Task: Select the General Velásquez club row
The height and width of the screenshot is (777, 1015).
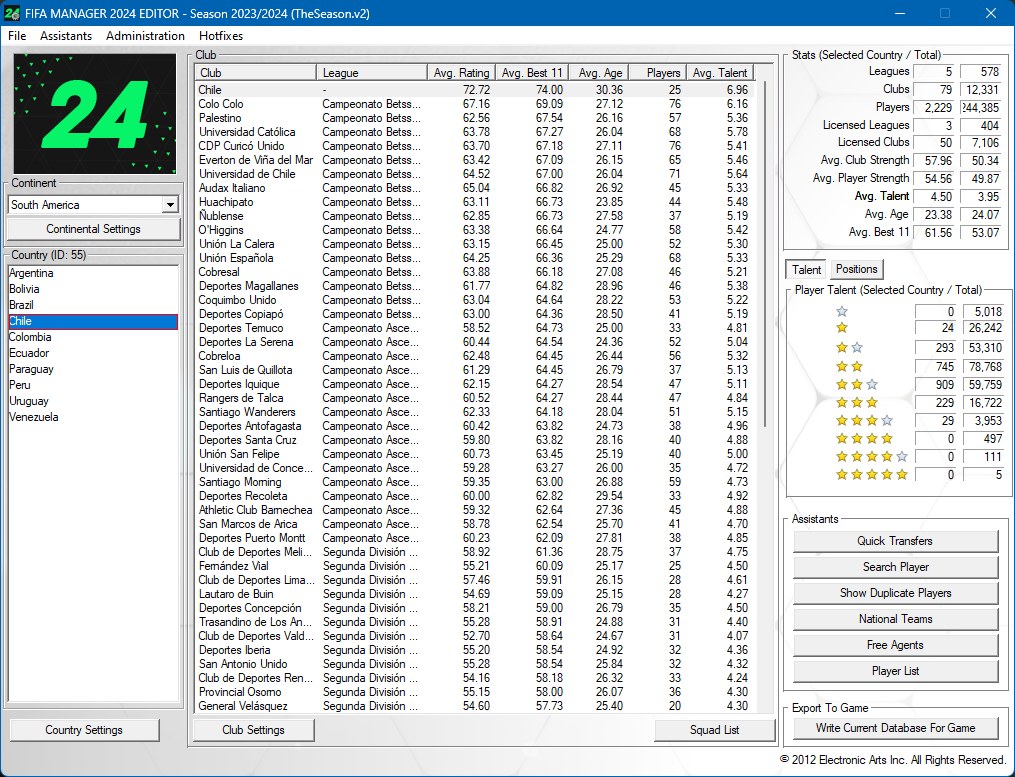Action: click(x=474, y=706)
